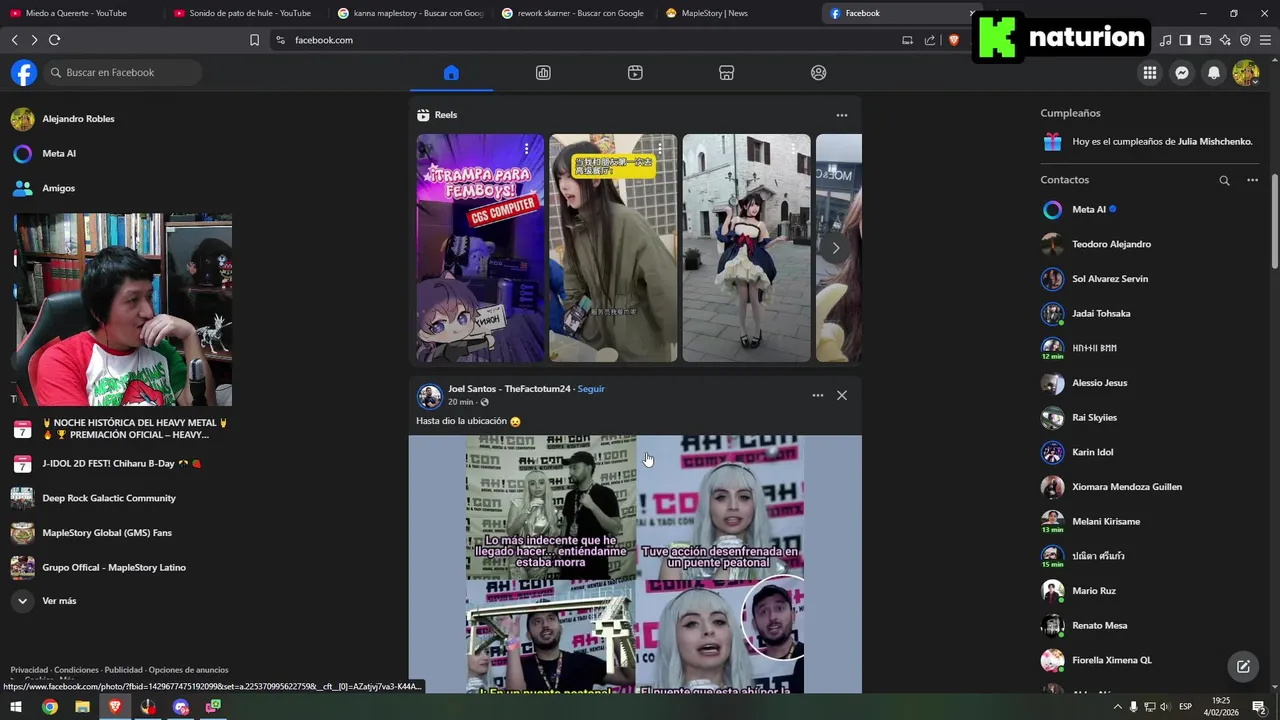Open notifications bell
This screenshot has height=720, width=1280.
click(1214, 72)
